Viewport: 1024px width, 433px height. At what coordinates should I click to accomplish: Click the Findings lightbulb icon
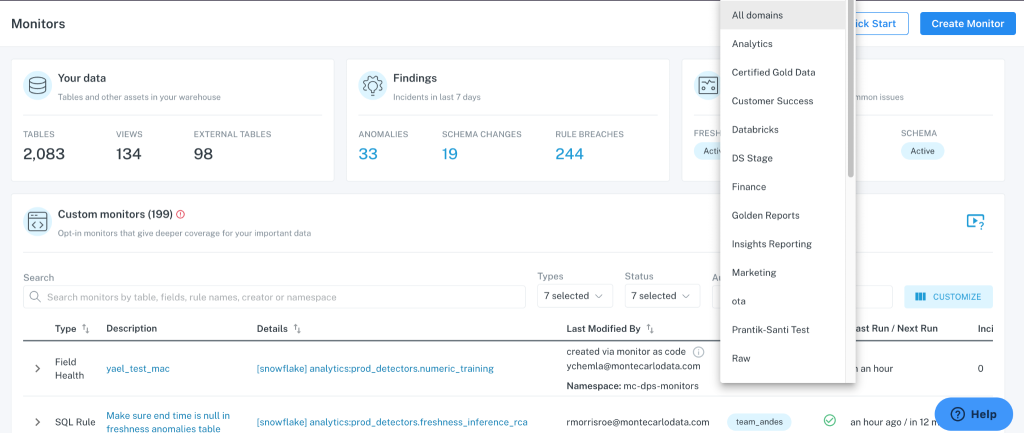coord(372,86)
